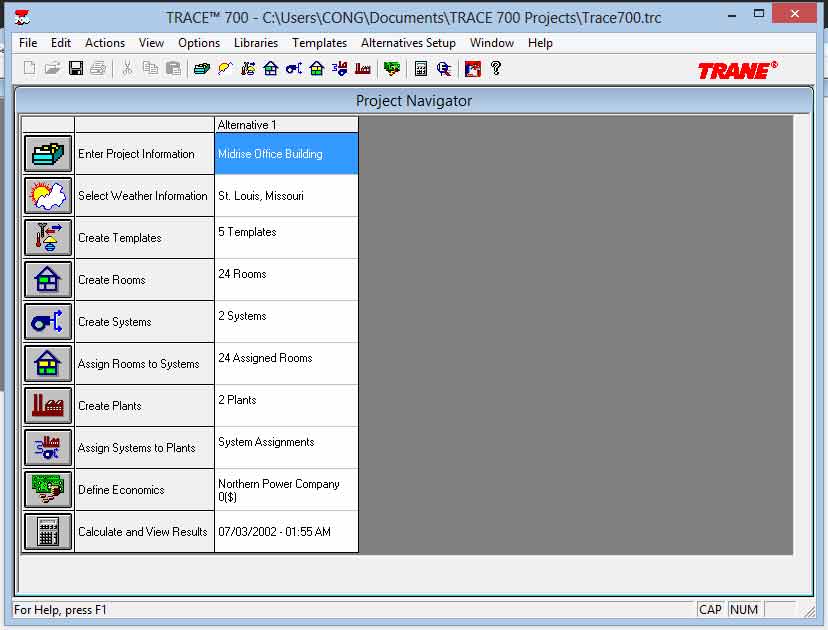Open the Libraries menu
The width and height of the screenshot is (828, 630).
tap(256, 43)
